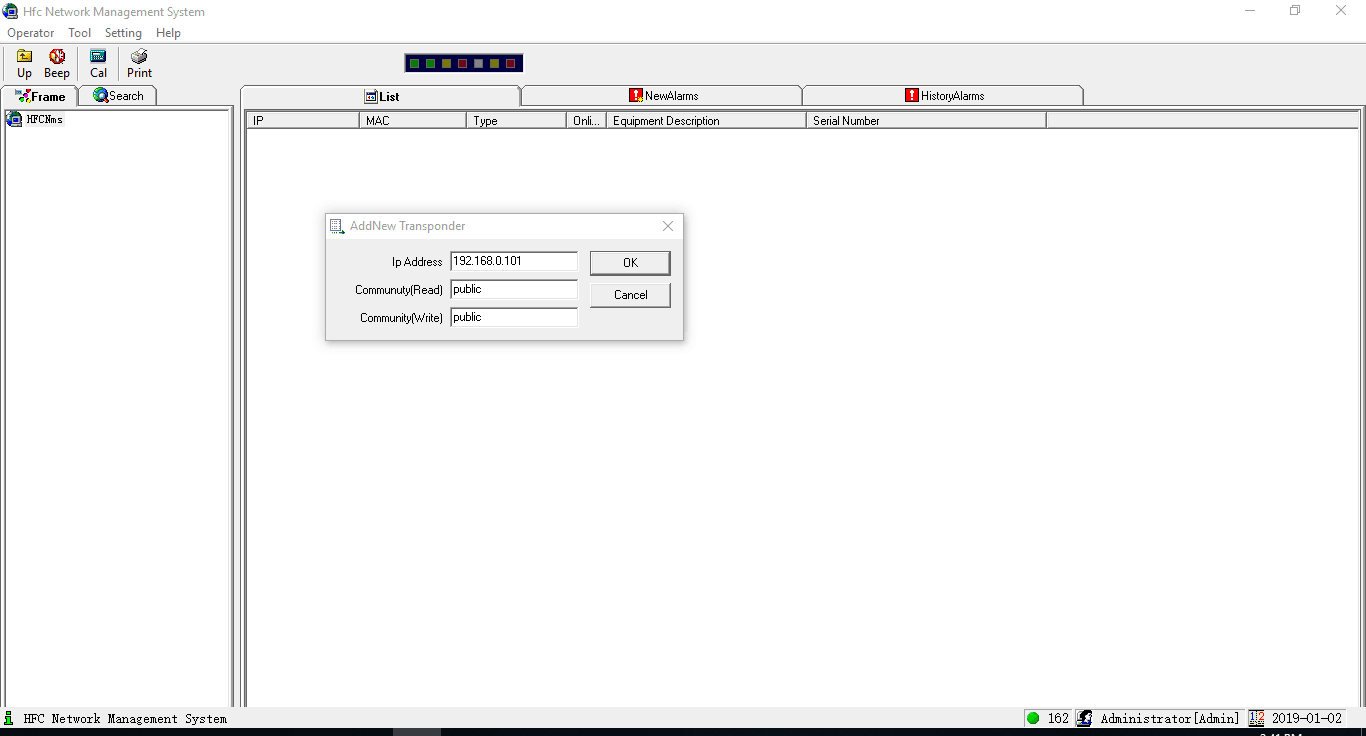Open the Setting menu

click(123, 33)
